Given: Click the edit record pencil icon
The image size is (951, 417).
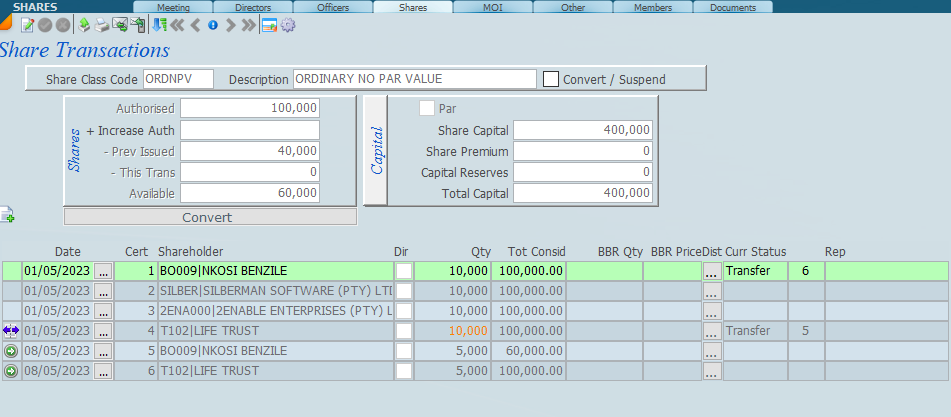Looking at the screenshot, I should pyautogui.click(x=28, y=25).
